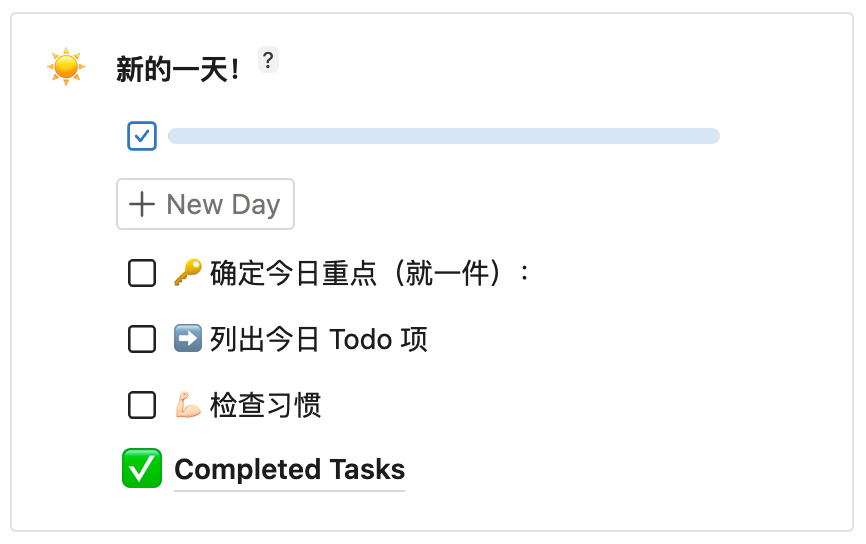Image resolution: width=866 pixels, height=544 pixels.
Task: Click the green check mark emoji
Action: (x=141, y=469)
